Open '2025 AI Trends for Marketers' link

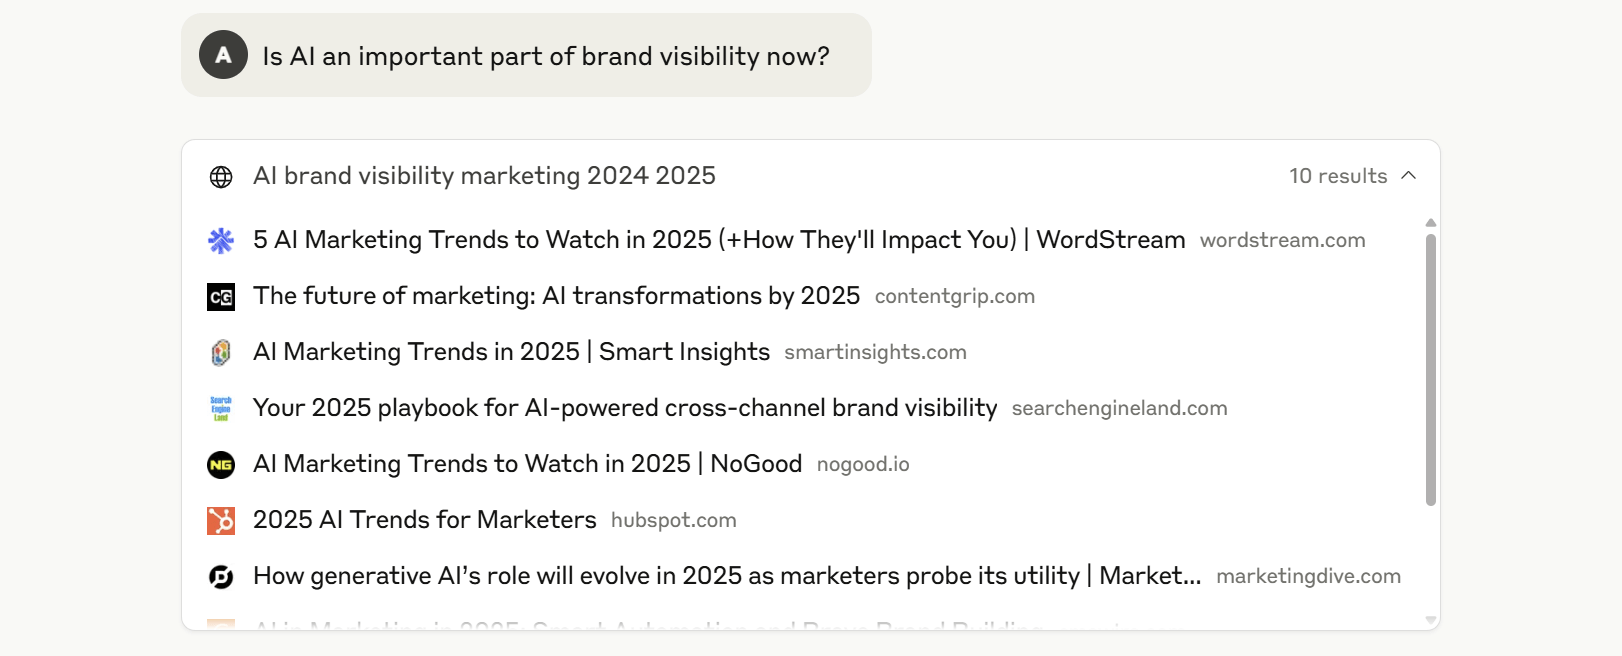pos(424,520)
